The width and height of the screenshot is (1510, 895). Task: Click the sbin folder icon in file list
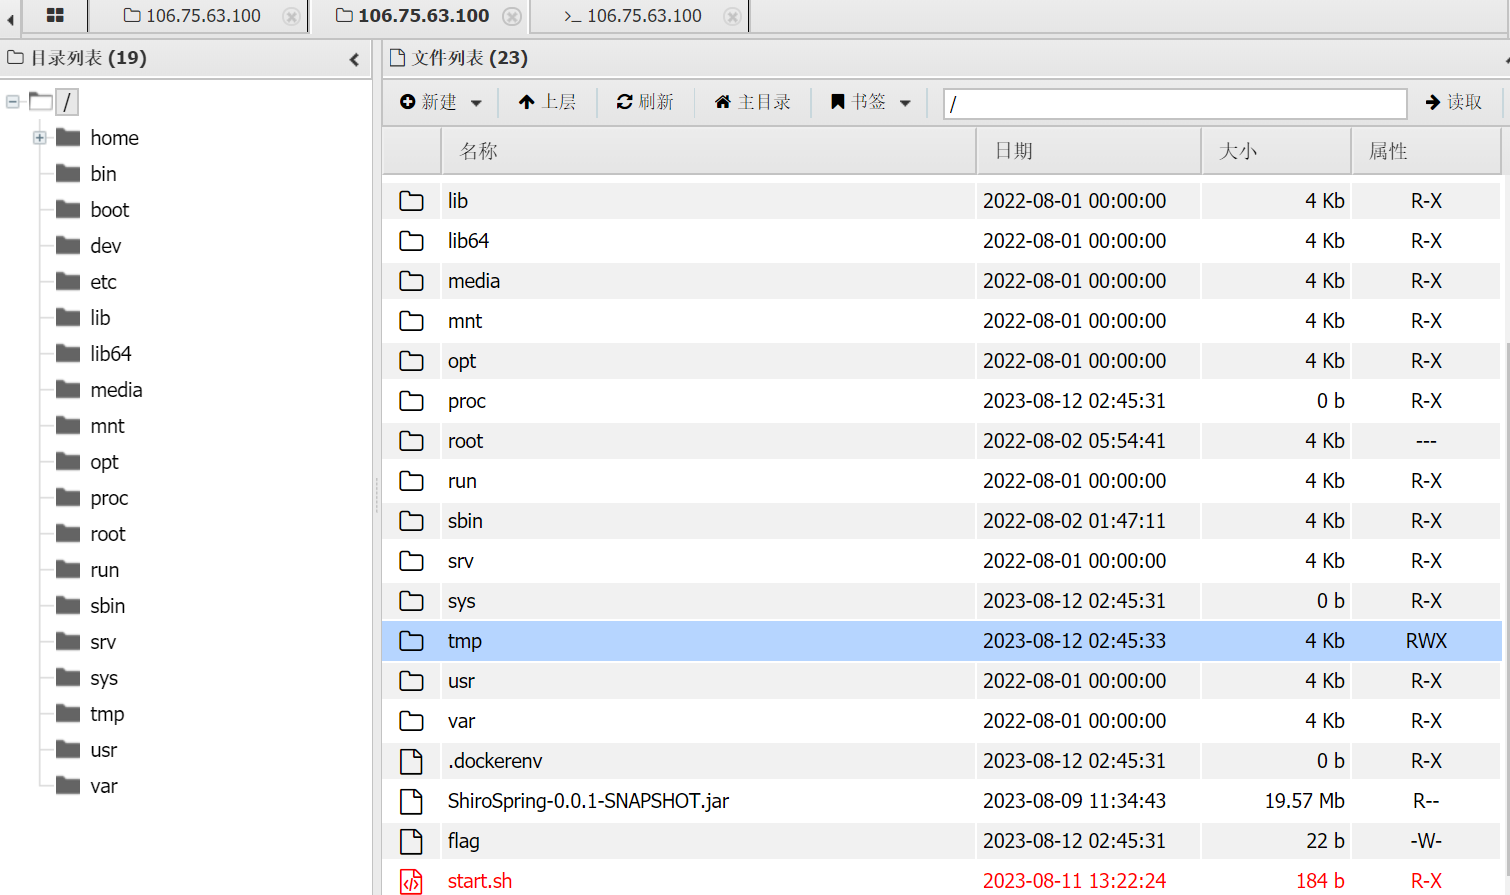point(411,521)
